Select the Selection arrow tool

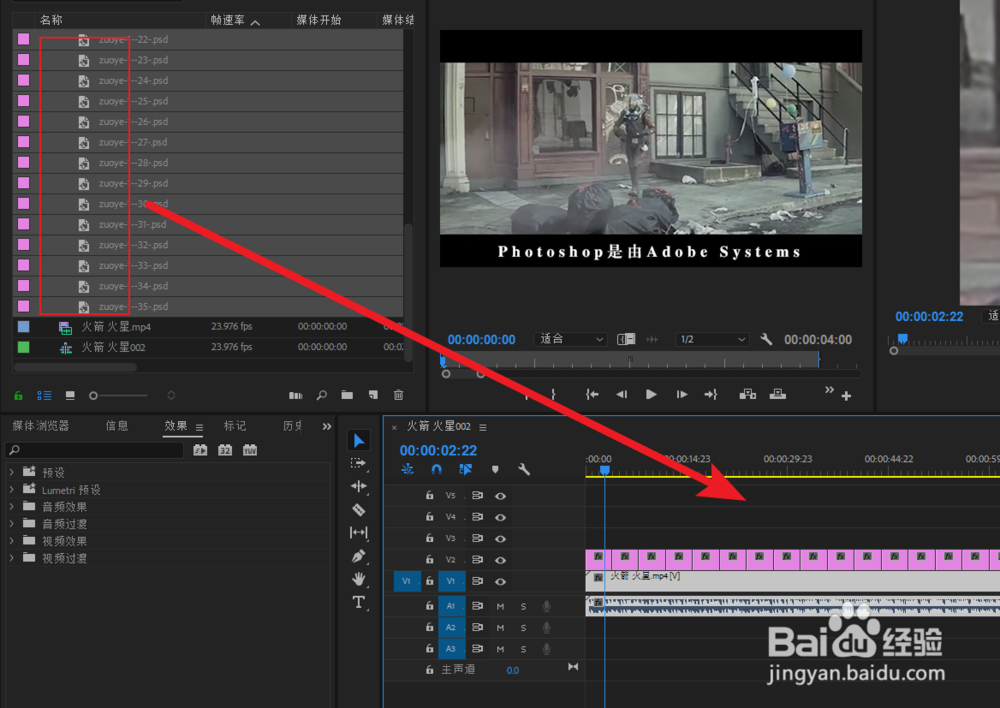coord(359,441)
